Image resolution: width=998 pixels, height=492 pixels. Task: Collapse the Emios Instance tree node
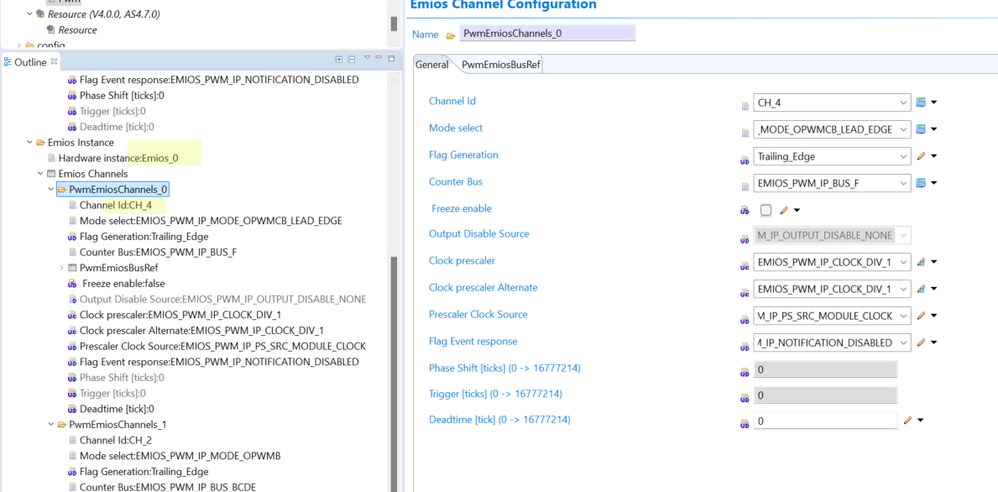29,143
